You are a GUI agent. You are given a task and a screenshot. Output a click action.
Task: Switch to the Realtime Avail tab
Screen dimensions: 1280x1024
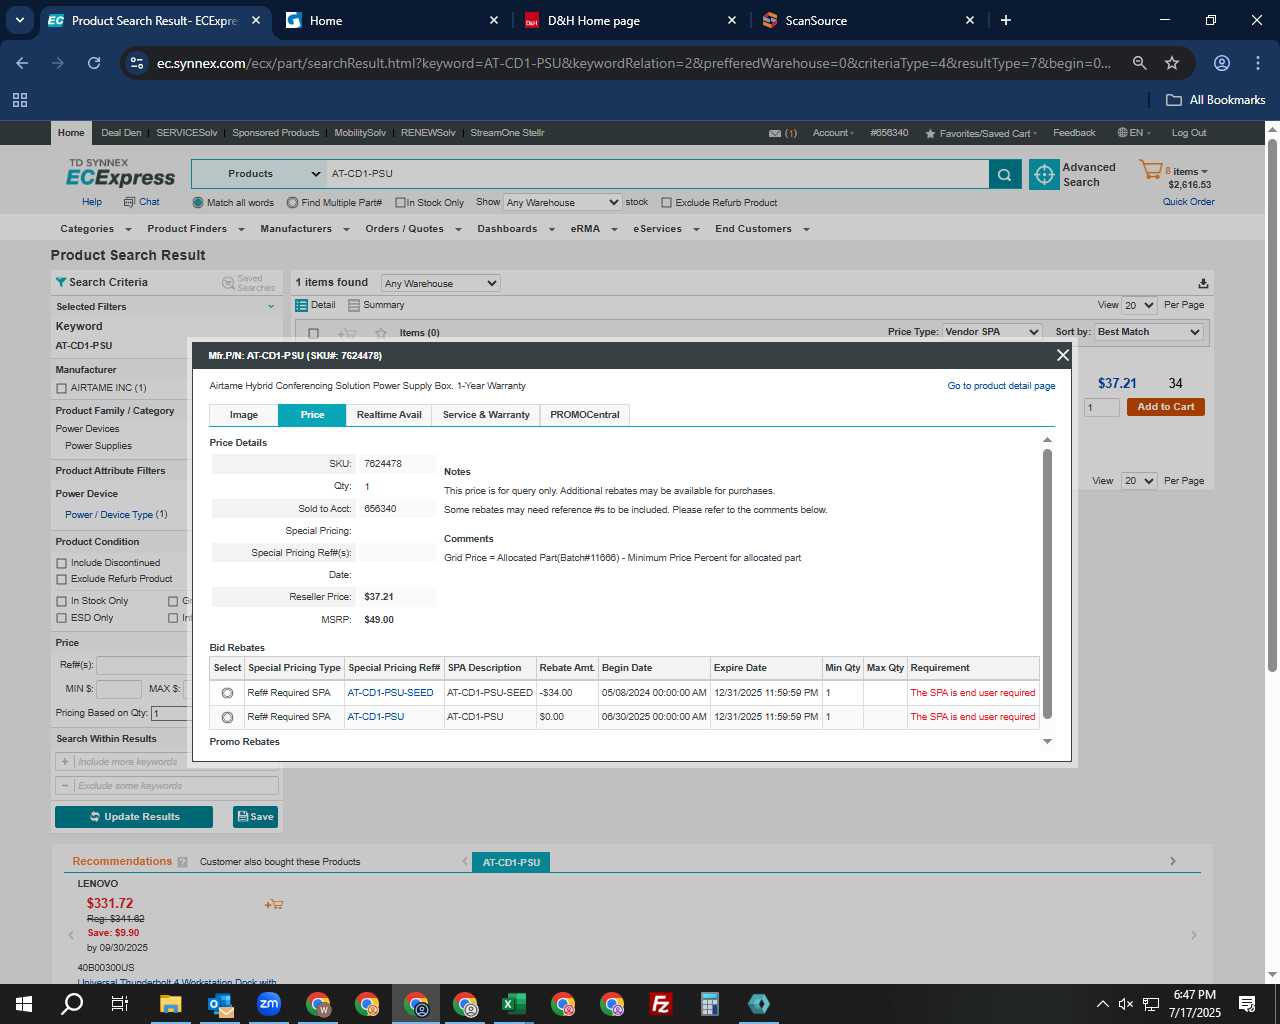pyautogui.click(x=389, y=415)
